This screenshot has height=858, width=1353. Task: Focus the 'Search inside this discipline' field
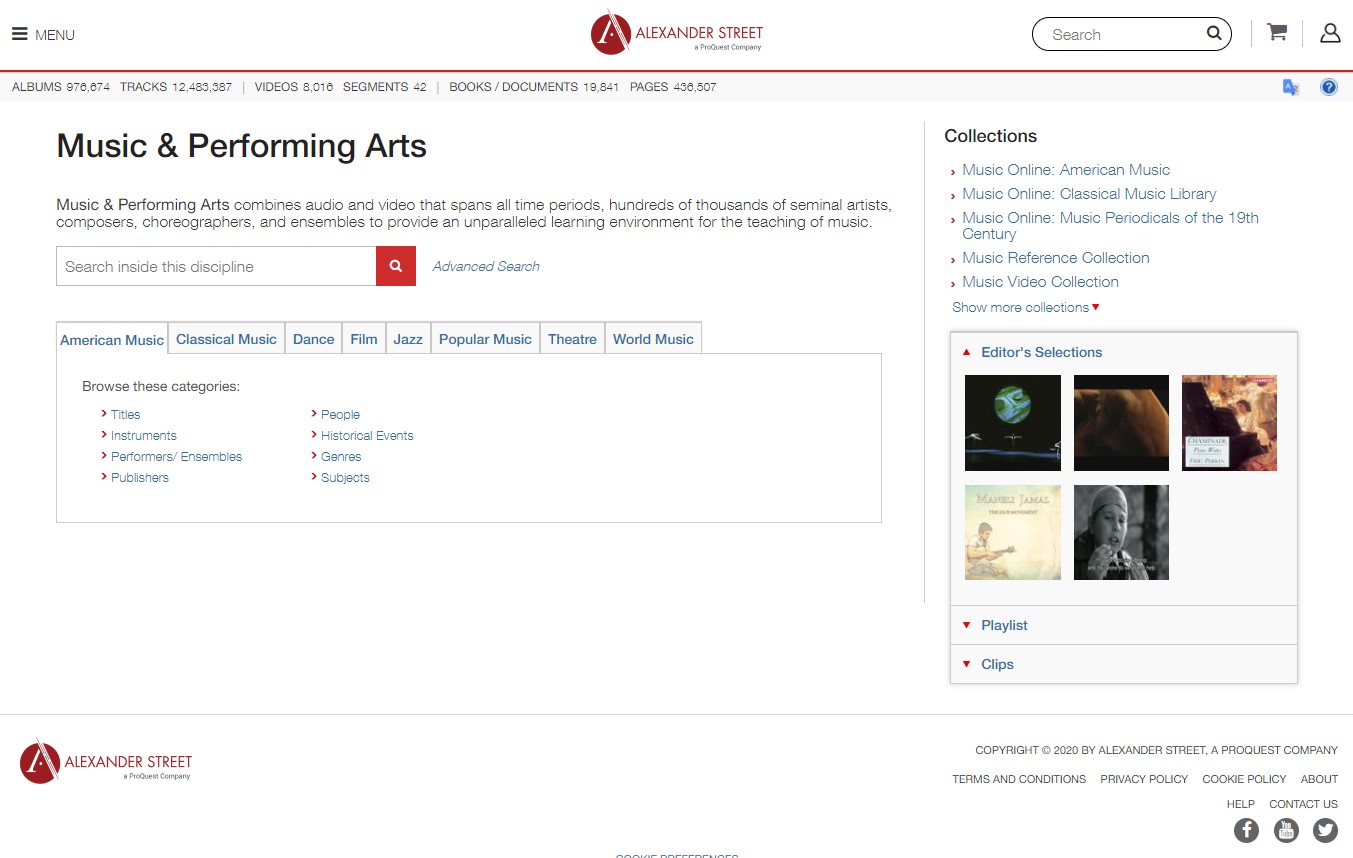click(x=216, y=266)
